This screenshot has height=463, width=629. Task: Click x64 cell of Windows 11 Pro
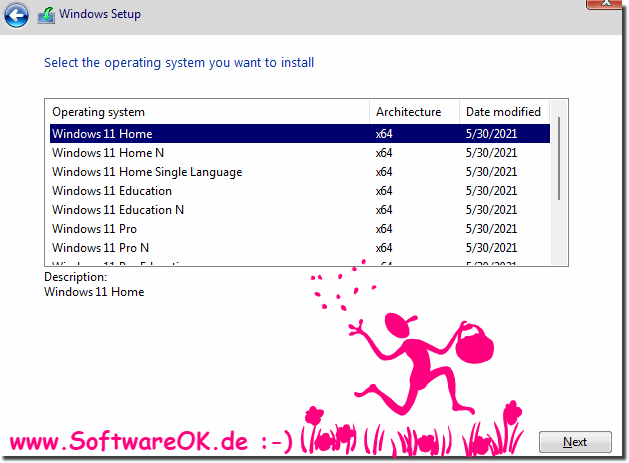point(384,229)
